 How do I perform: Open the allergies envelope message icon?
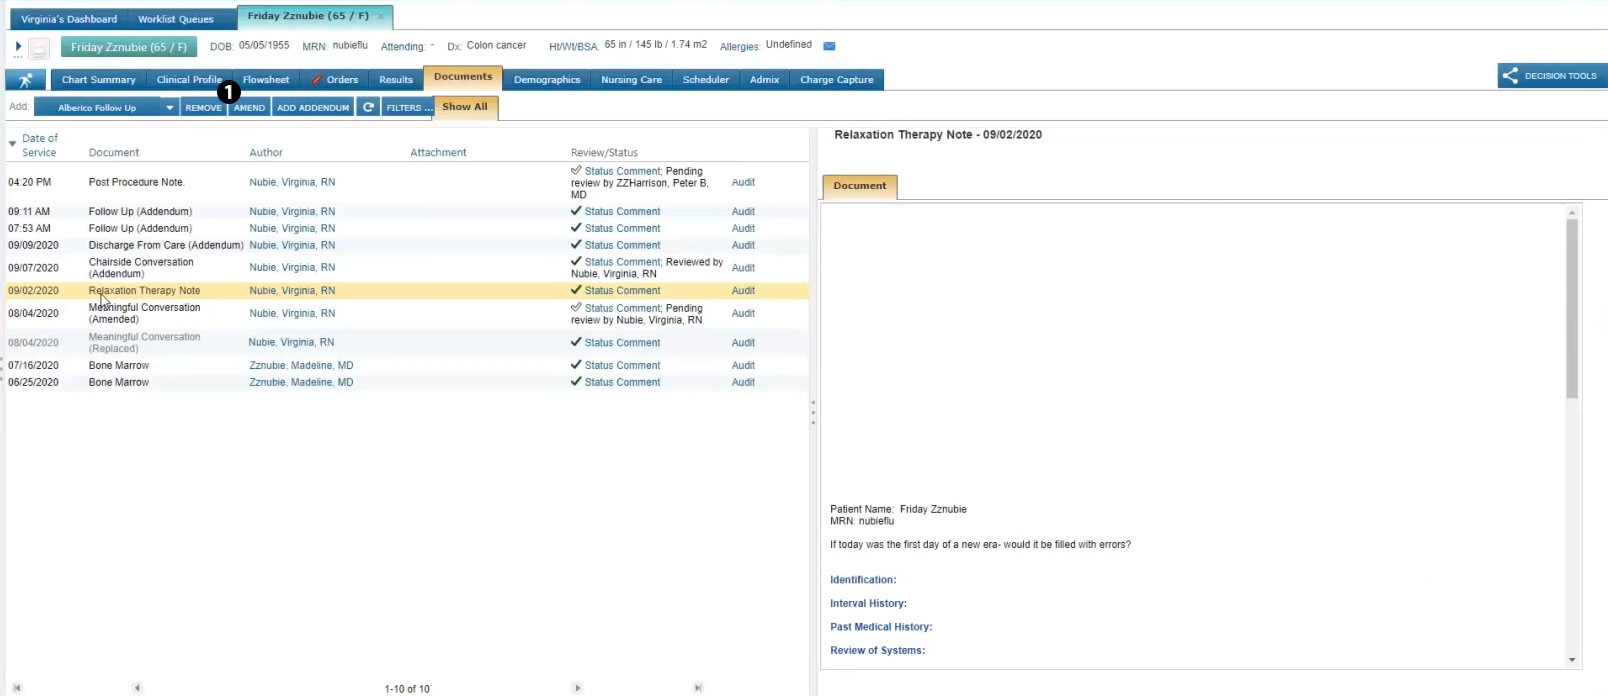[829, 46]
